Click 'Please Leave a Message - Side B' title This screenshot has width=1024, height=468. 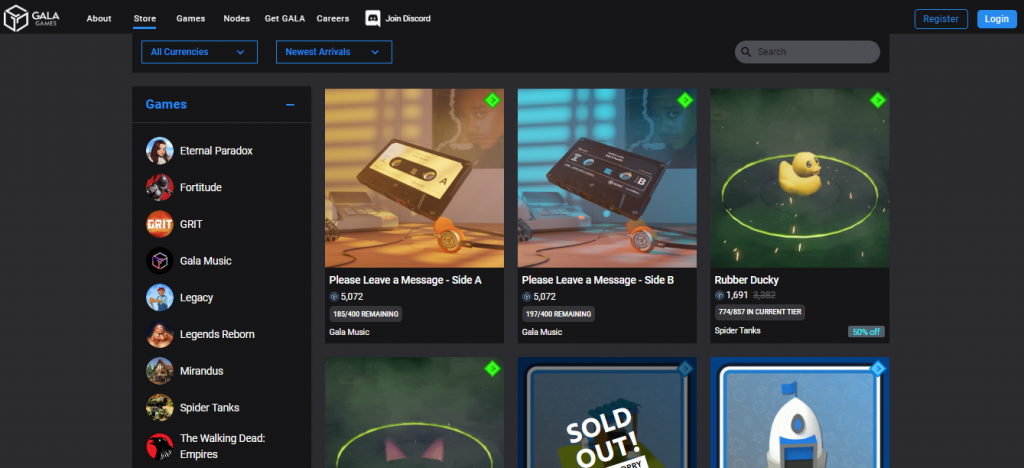[x=598, y=280]
